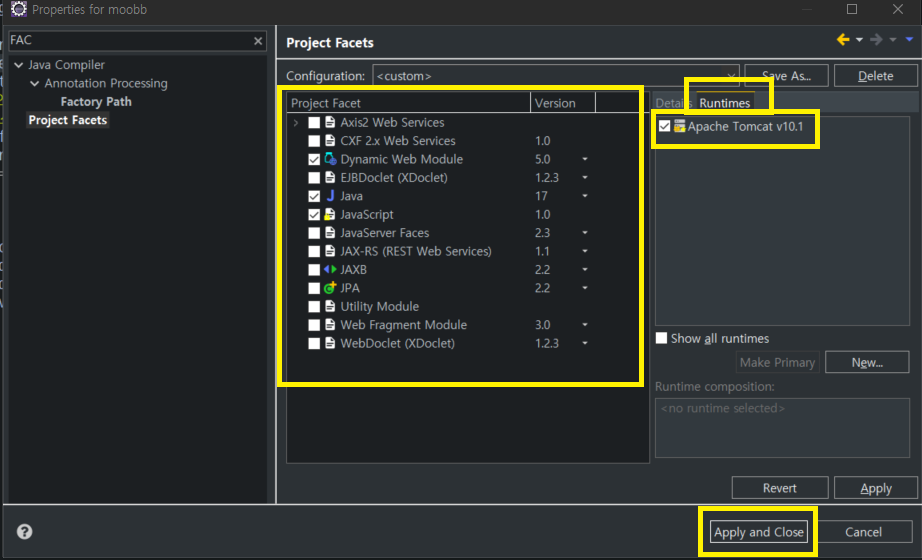Uncheck the JavaScript facet checkbox
The height and width of the screenshot is (560, 922).
pyautogui.click(x=314, y=215)
